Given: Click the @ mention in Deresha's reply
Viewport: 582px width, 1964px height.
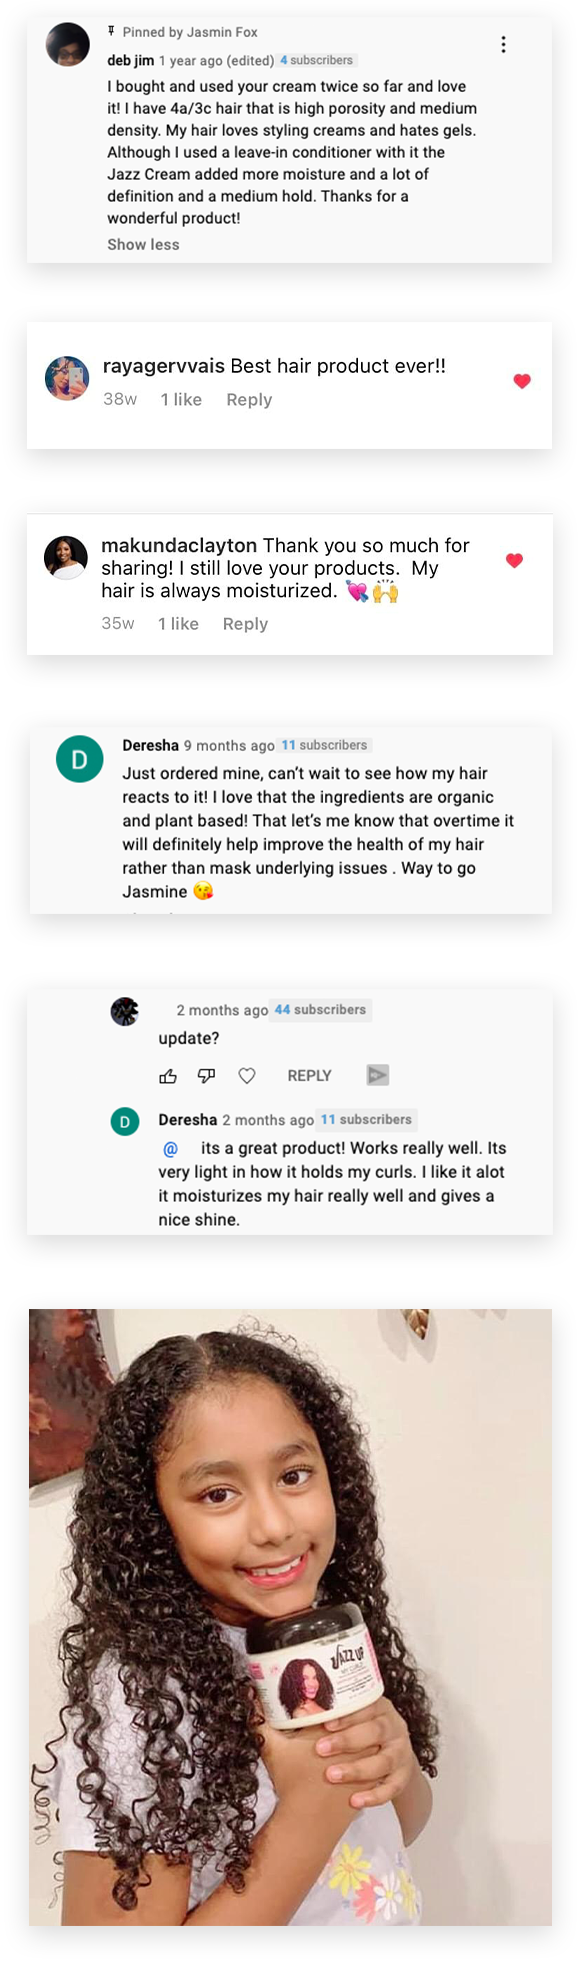Looking at the screenshot, I should tap(170, 1149).
